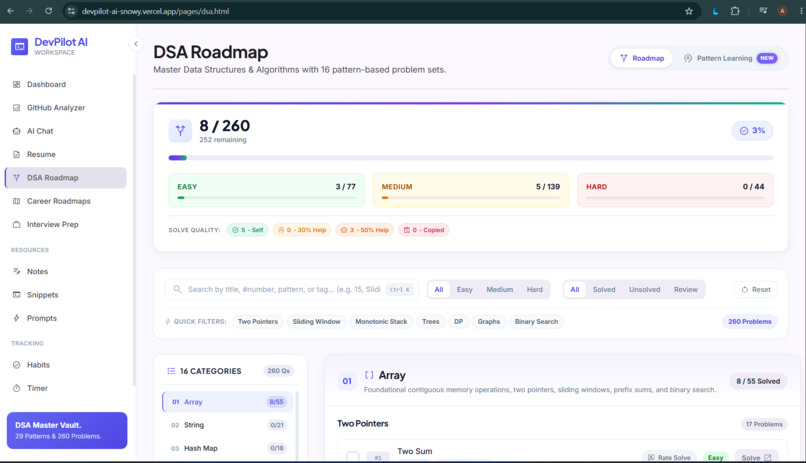Apply the Sliding Window quick filter
The width and height of the screenshot is (806, 463).
pos(316,322)
